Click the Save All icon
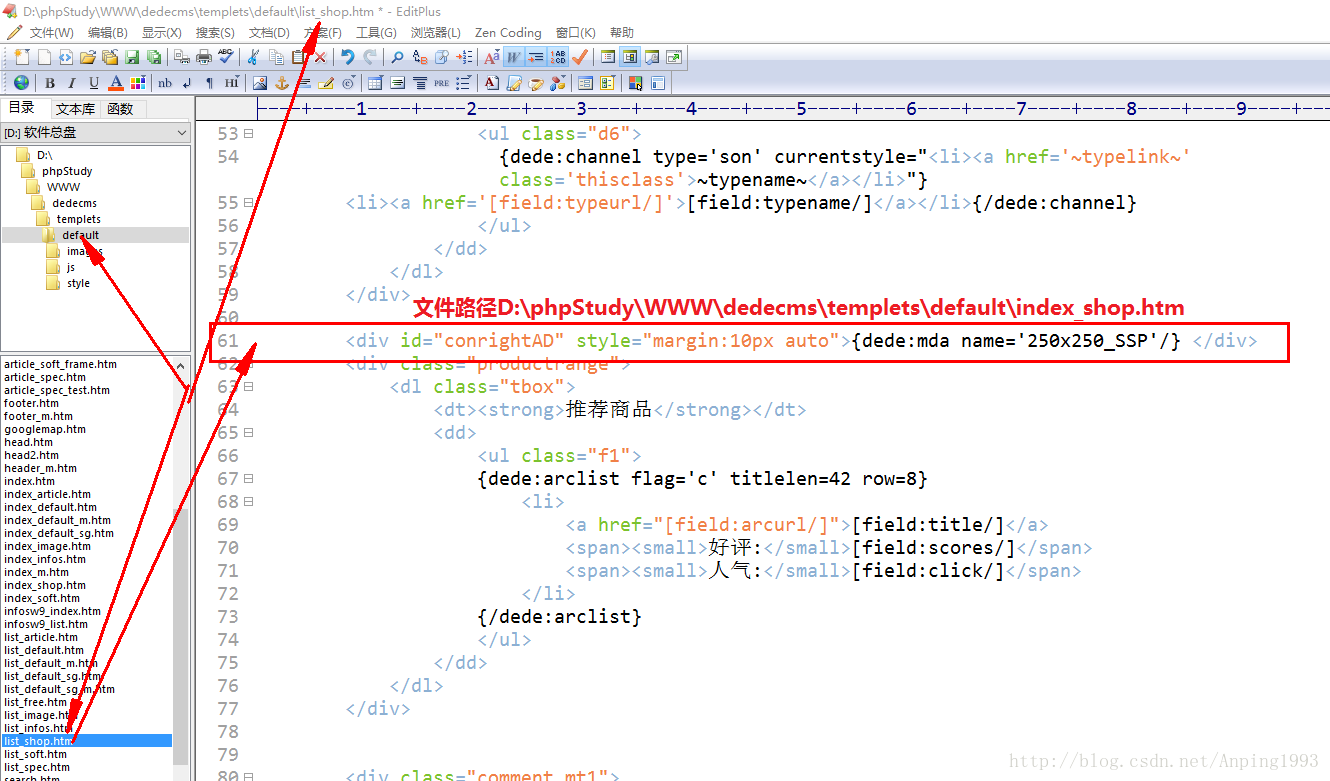Image resolution: width=1330 pixels, height=781 pixels. tap(154, 57)
